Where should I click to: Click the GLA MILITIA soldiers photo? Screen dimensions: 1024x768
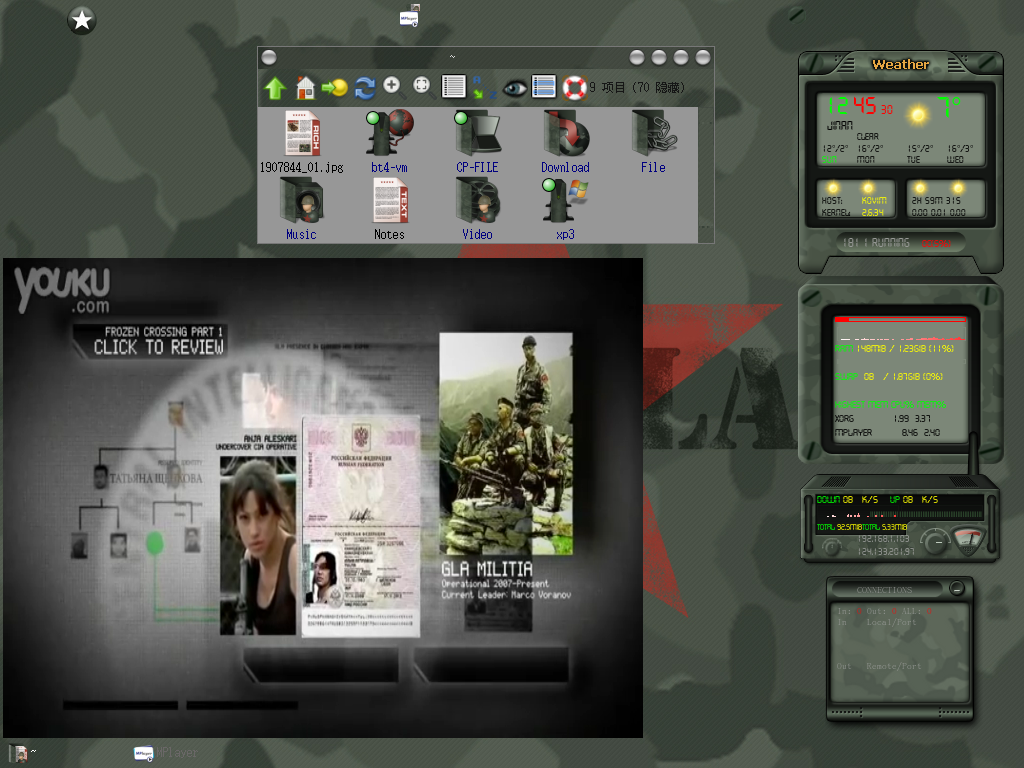click(x=506, y=444)
